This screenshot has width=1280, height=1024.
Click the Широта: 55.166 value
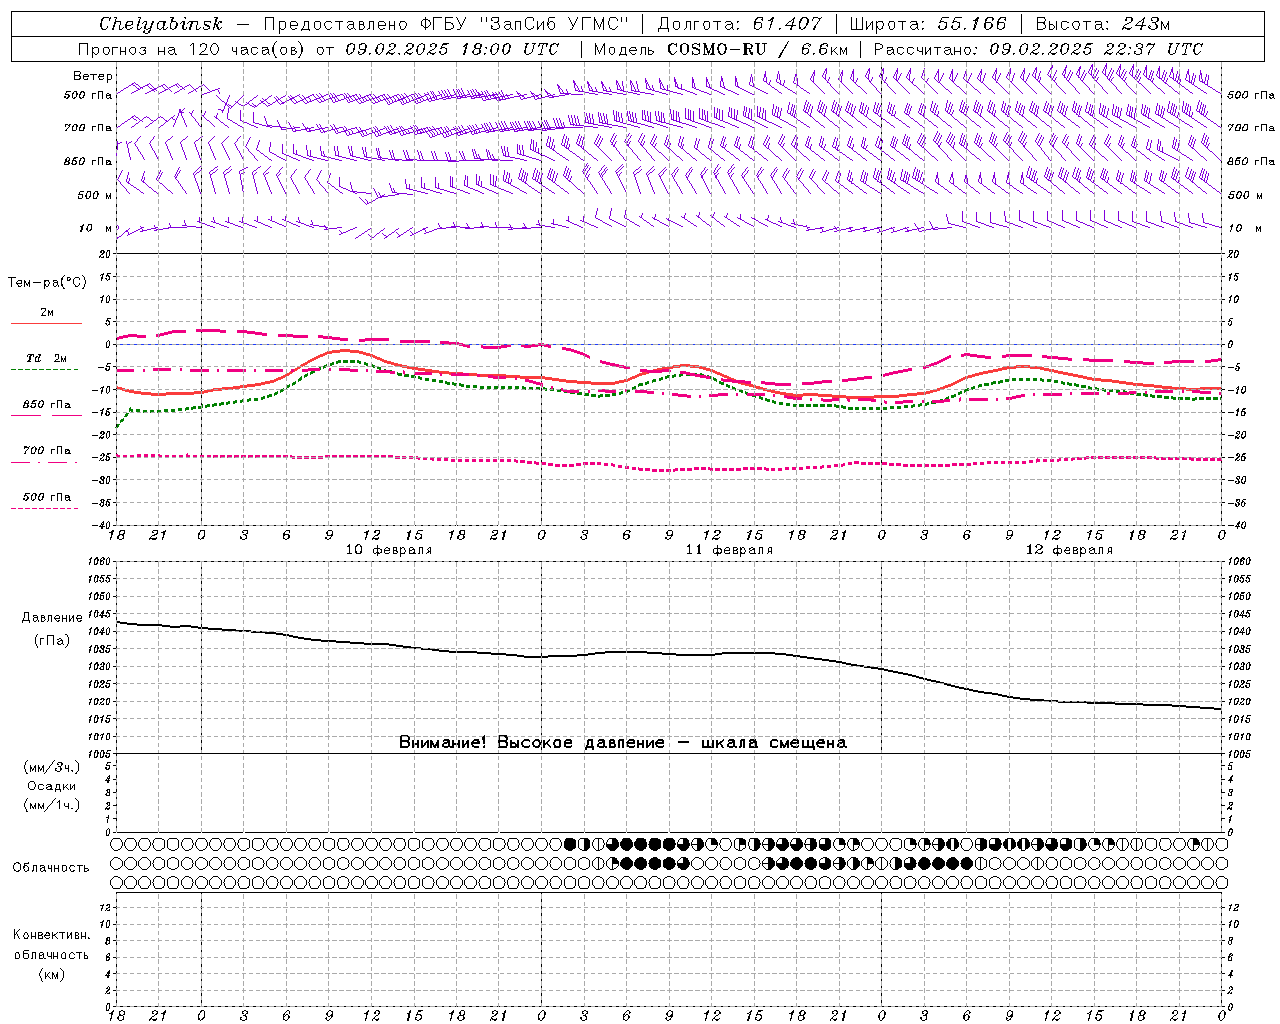click(x=927, y=24)
